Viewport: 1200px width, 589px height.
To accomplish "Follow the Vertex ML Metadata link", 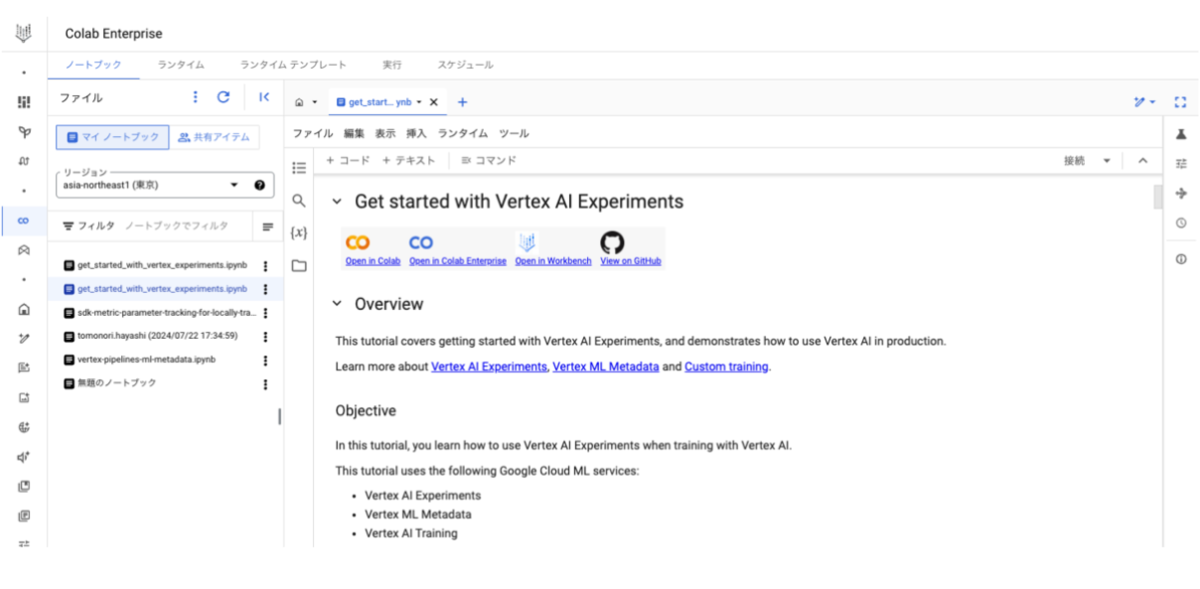I will pos(605,367).
